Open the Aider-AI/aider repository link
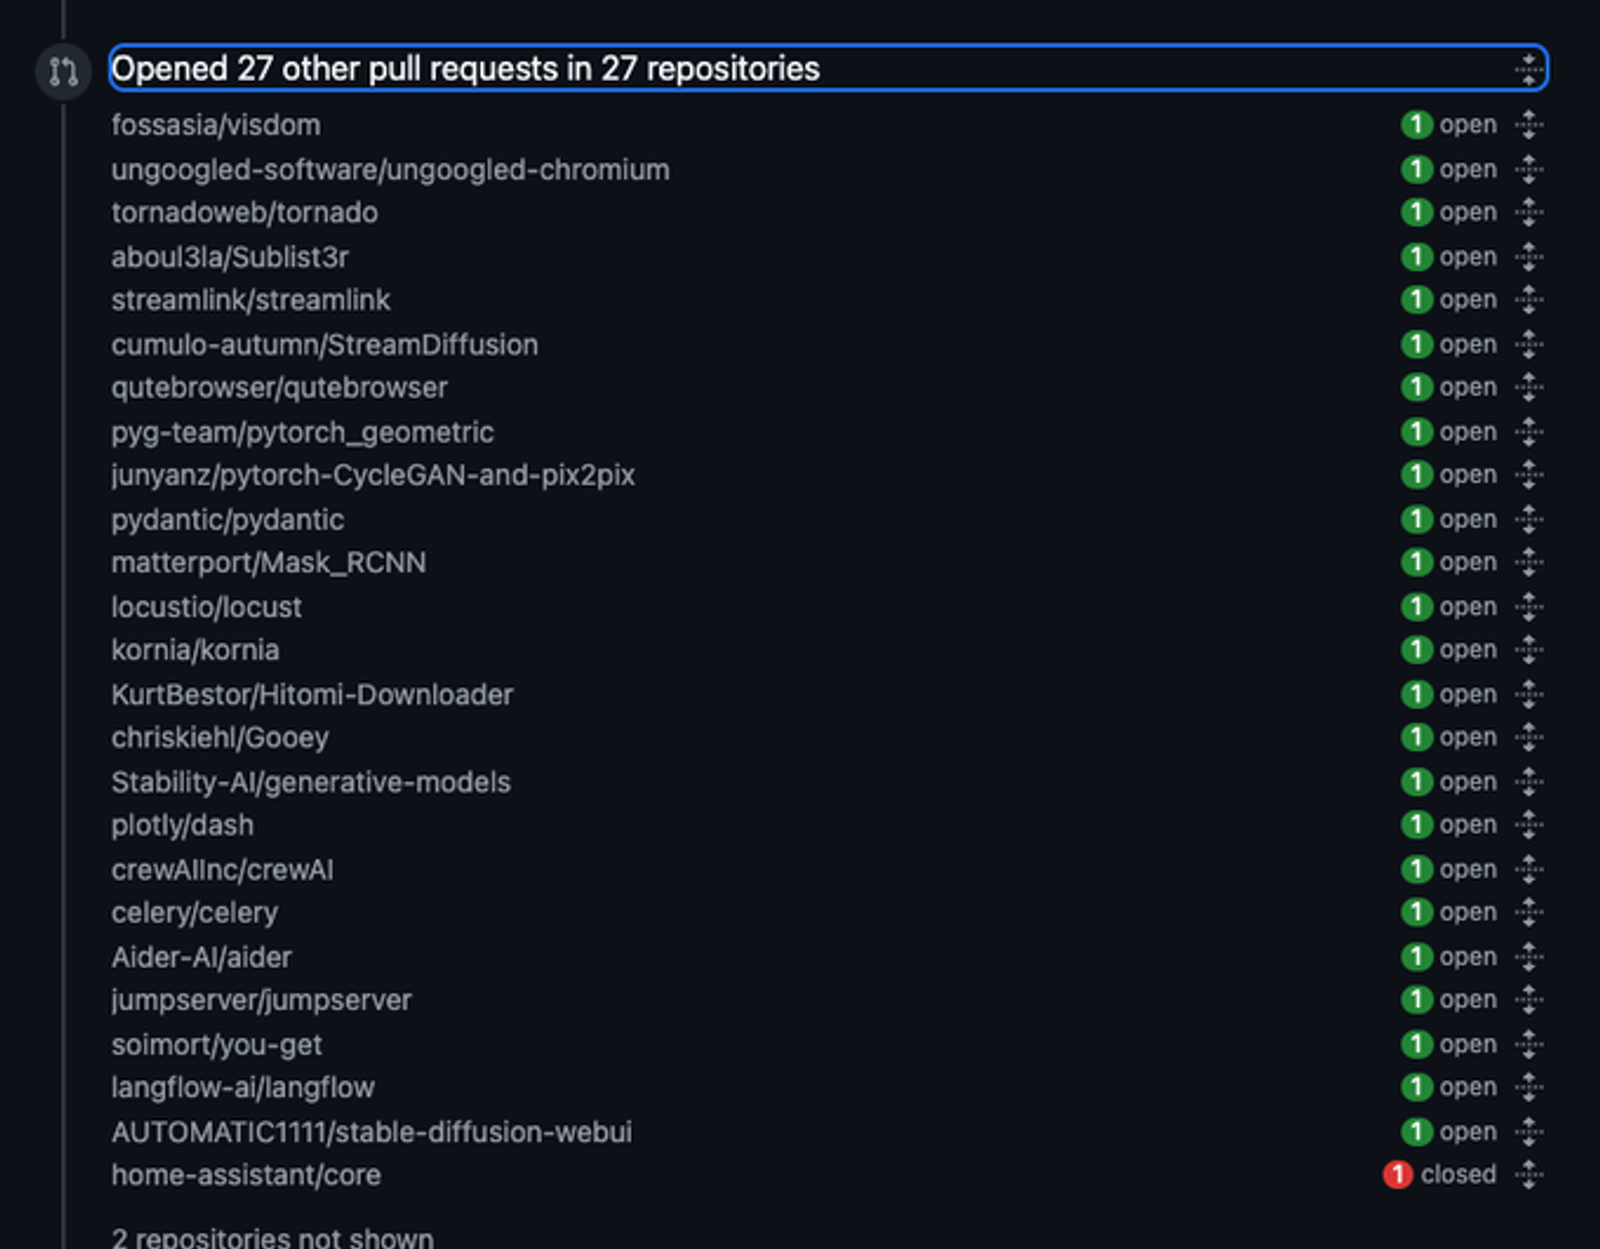 201,957
